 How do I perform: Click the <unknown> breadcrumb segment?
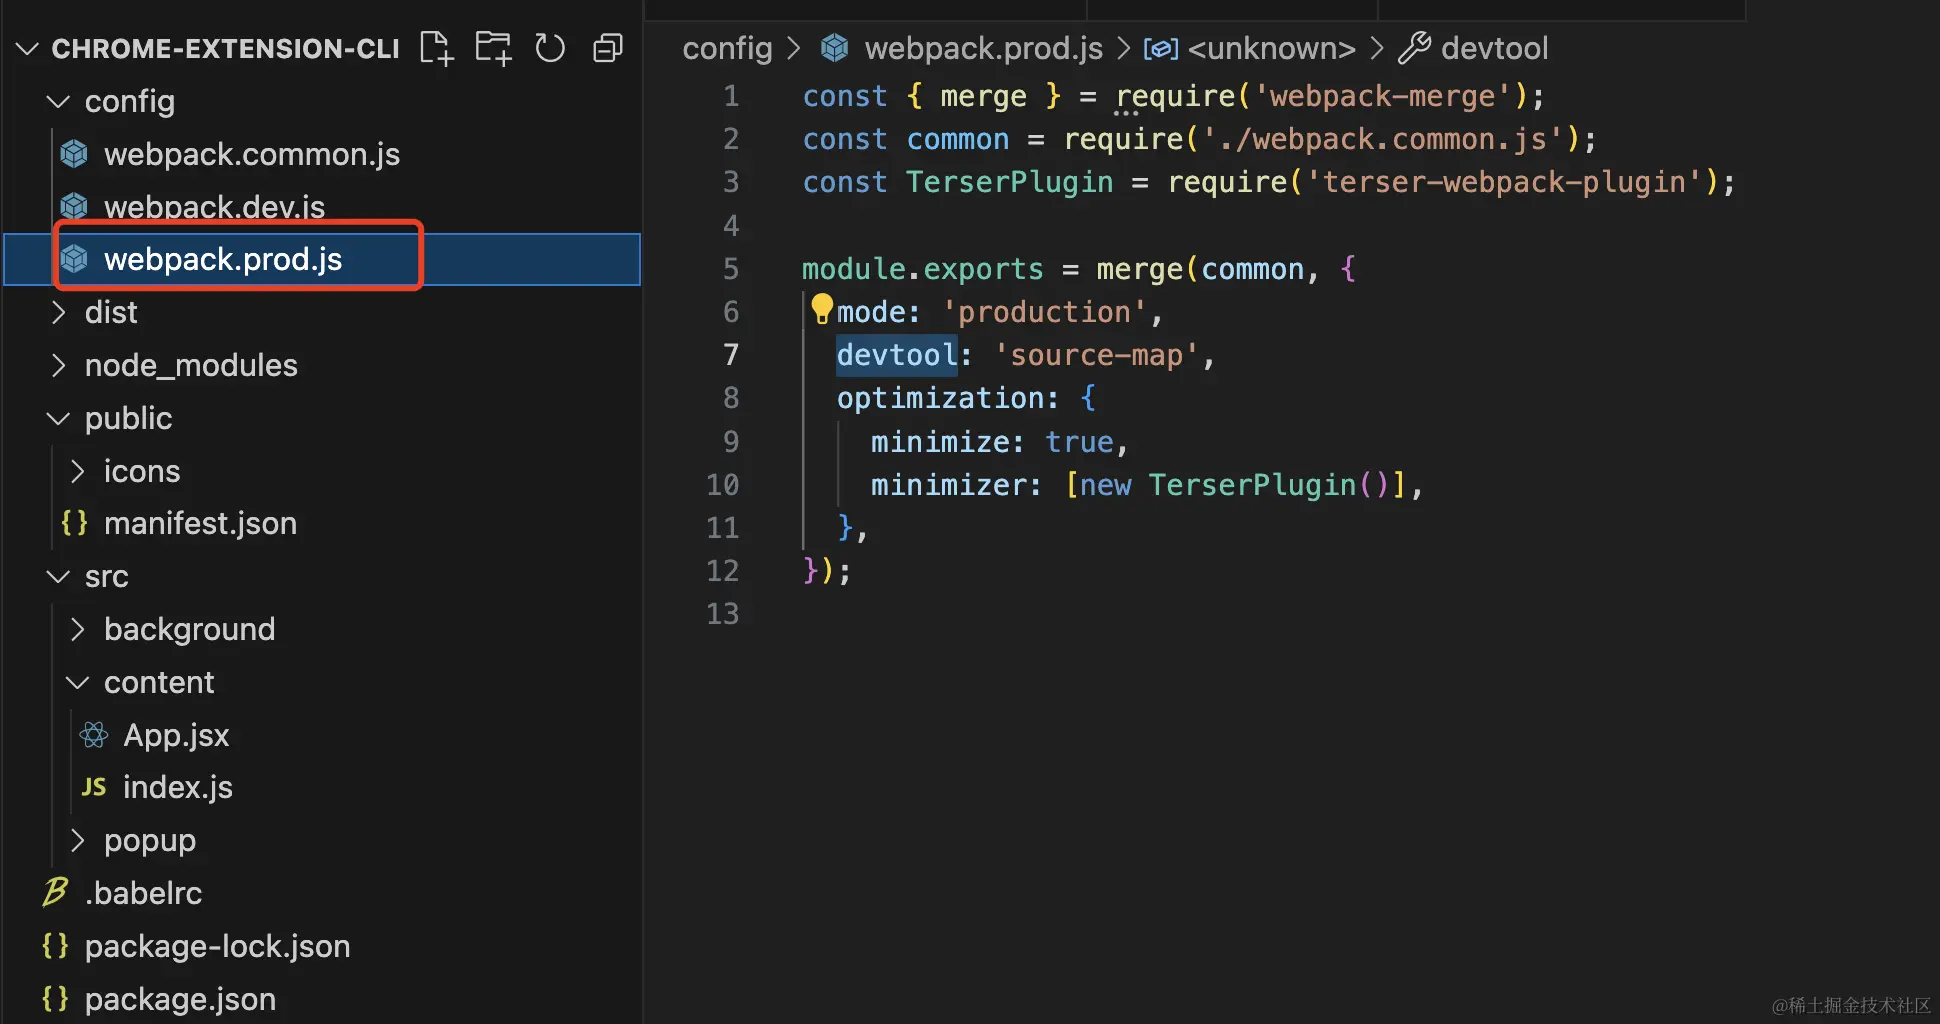coord(1271,48)
